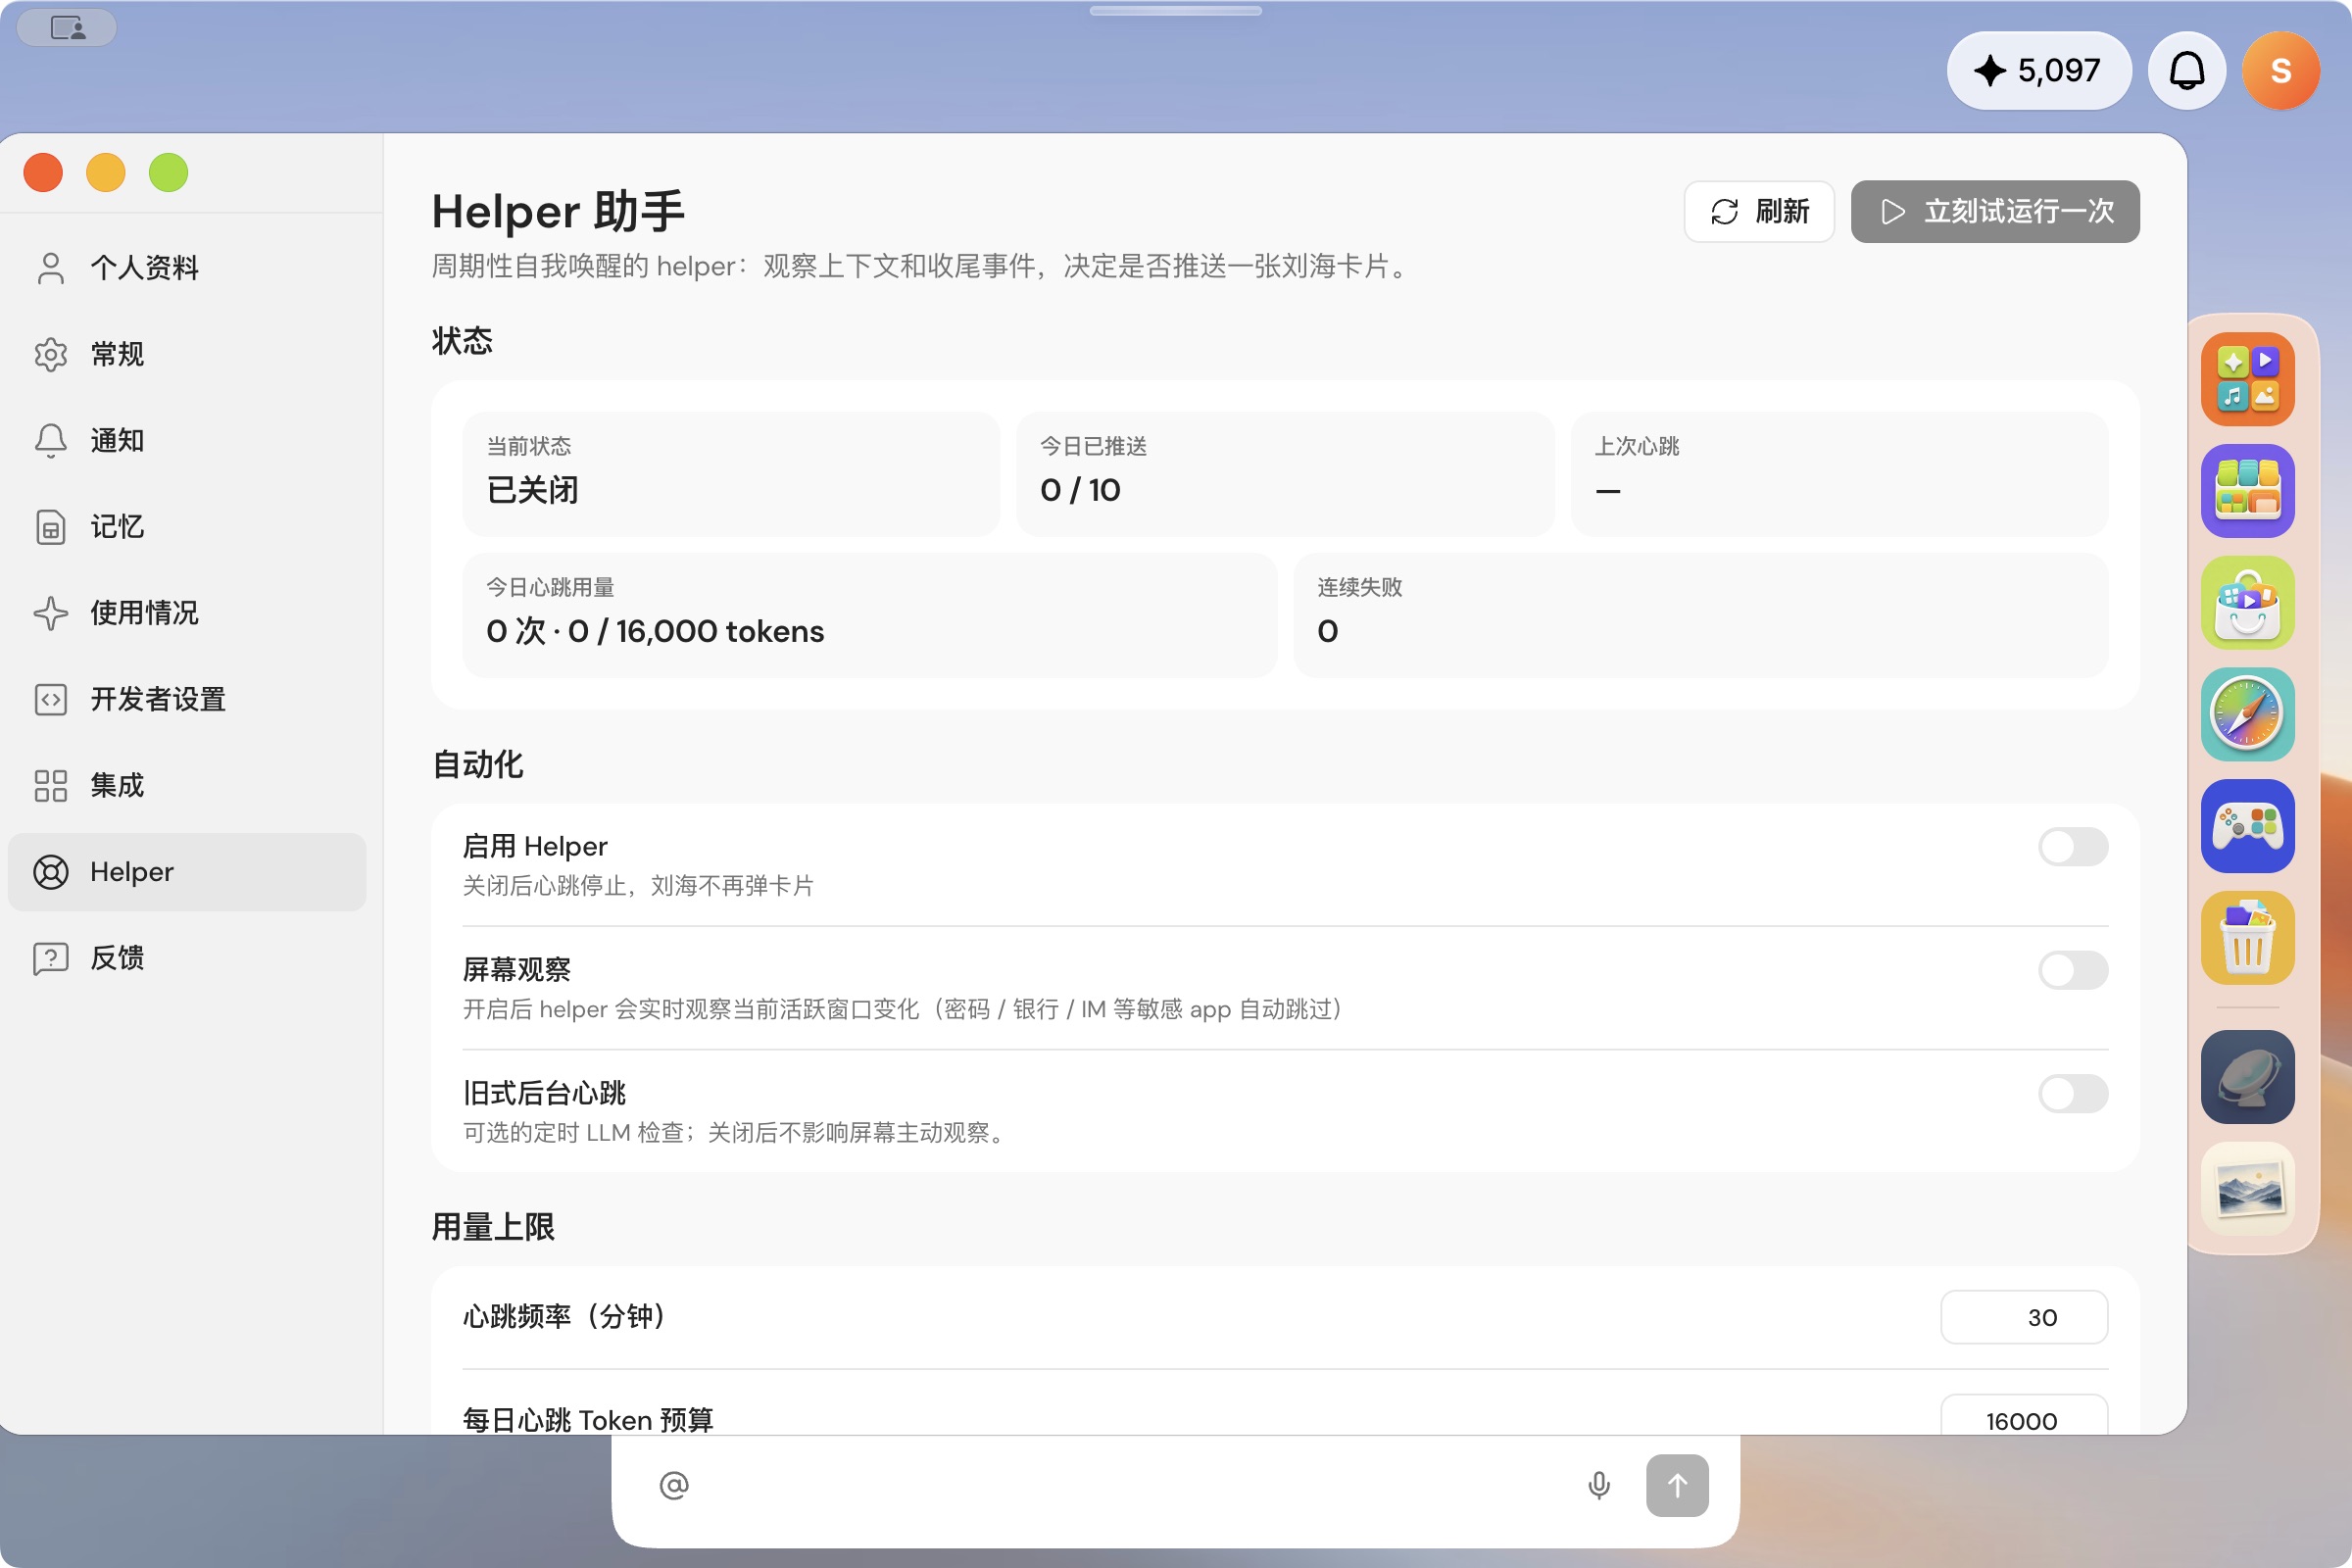The image size is (2352, 1568).
Task: Open the orange S user avatar
Action: (x=2281, y=71)
